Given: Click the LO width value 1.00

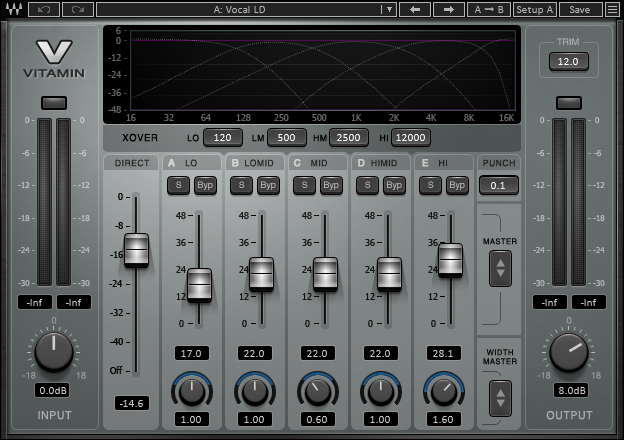Looking at the screenshot, I should tap(191, 419).
